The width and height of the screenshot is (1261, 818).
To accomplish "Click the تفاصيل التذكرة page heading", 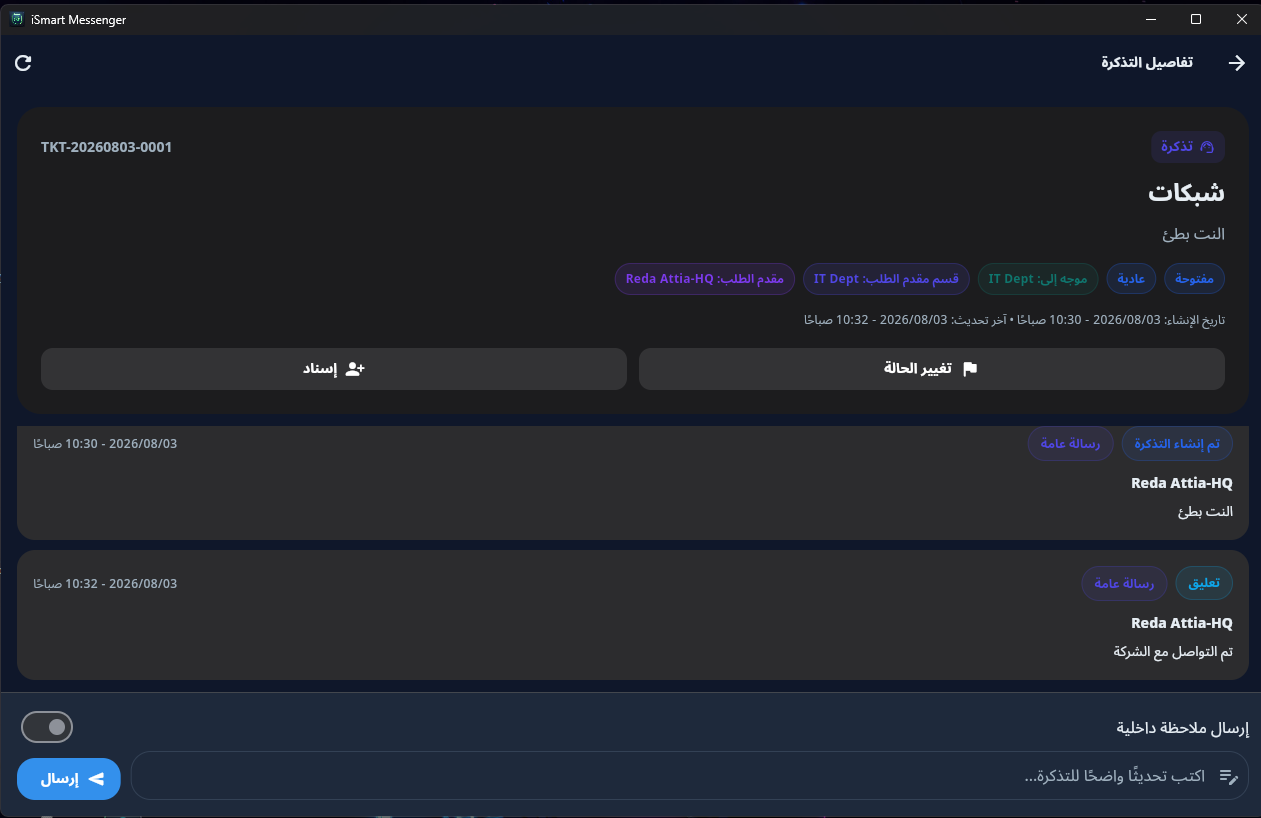I will coord(1146,62).
